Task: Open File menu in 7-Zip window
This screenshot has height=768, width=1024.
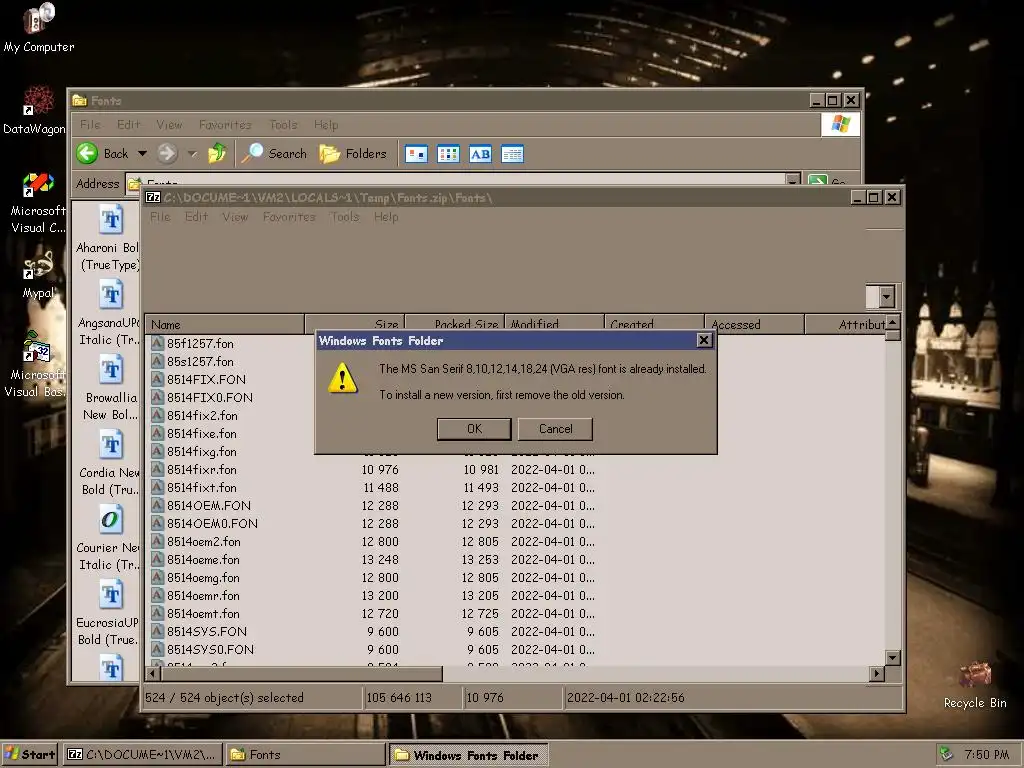Action: 160,217
